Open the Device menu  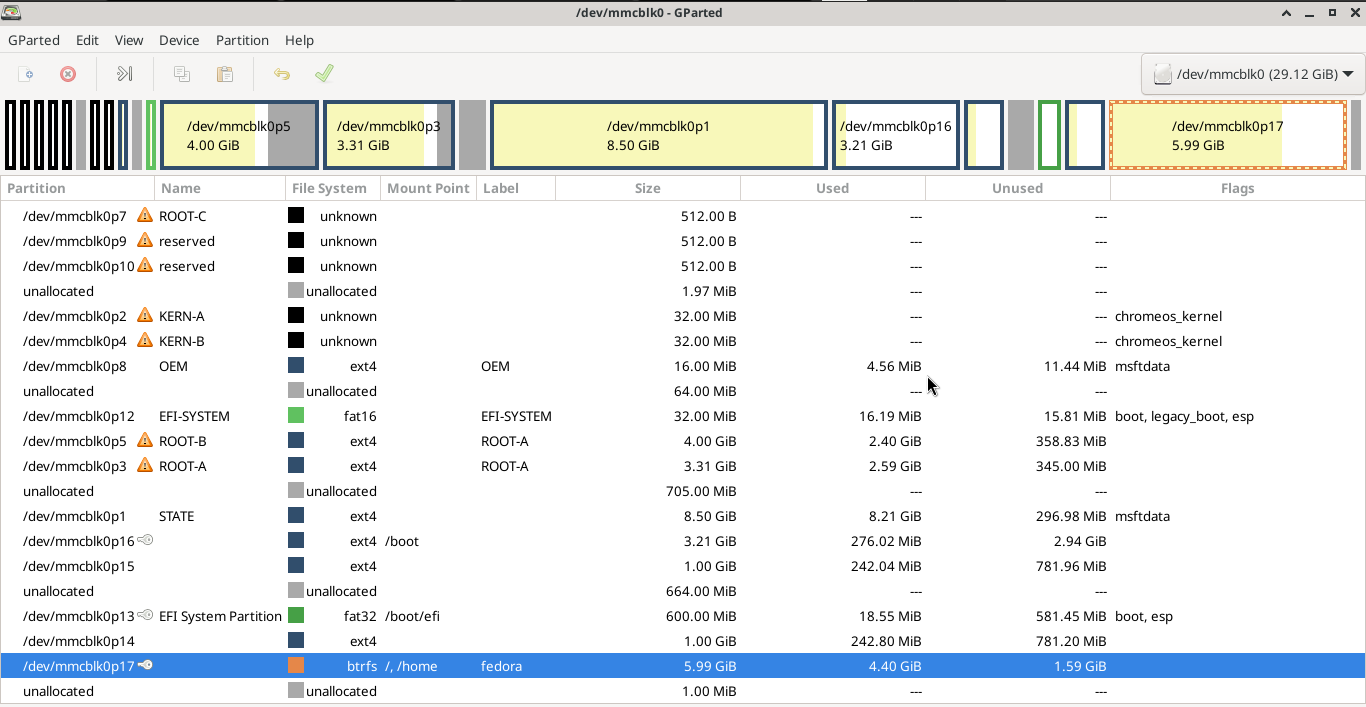pyautogui.click(x=179, y=40)
